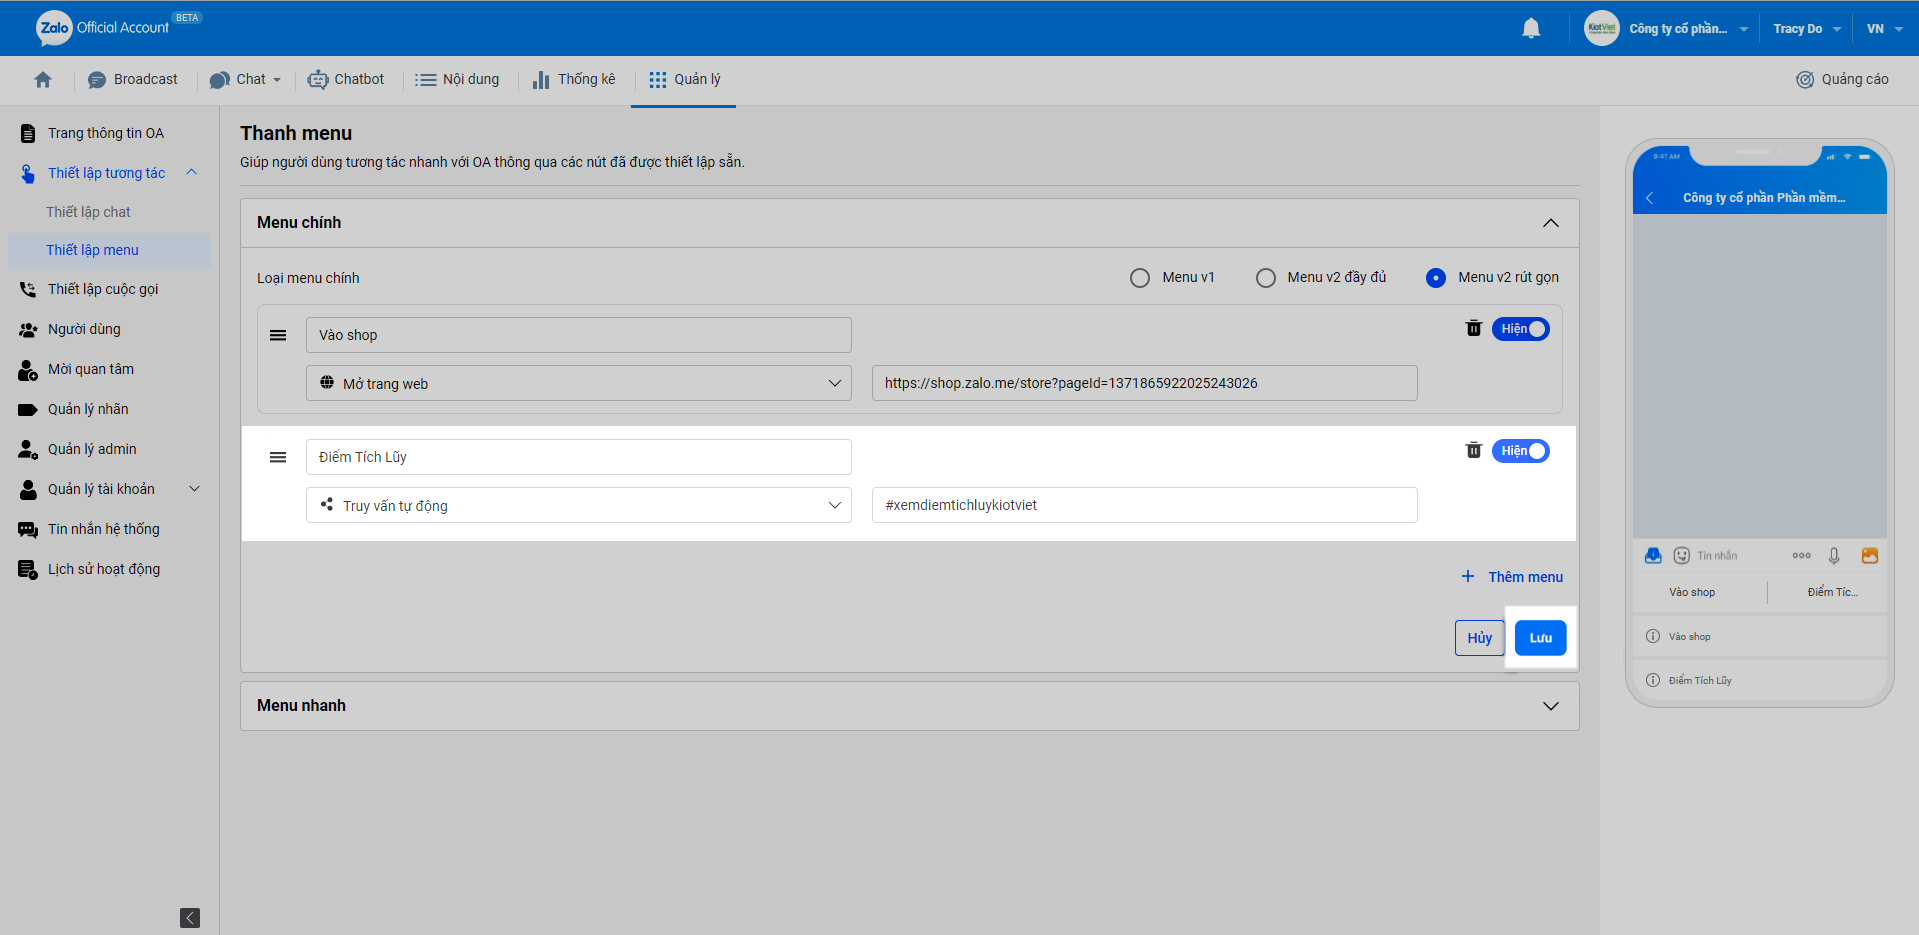This screenshot has width=1919, height=935.
Task: Click the microphone icon in phone preview
Action: [1833, 556]
